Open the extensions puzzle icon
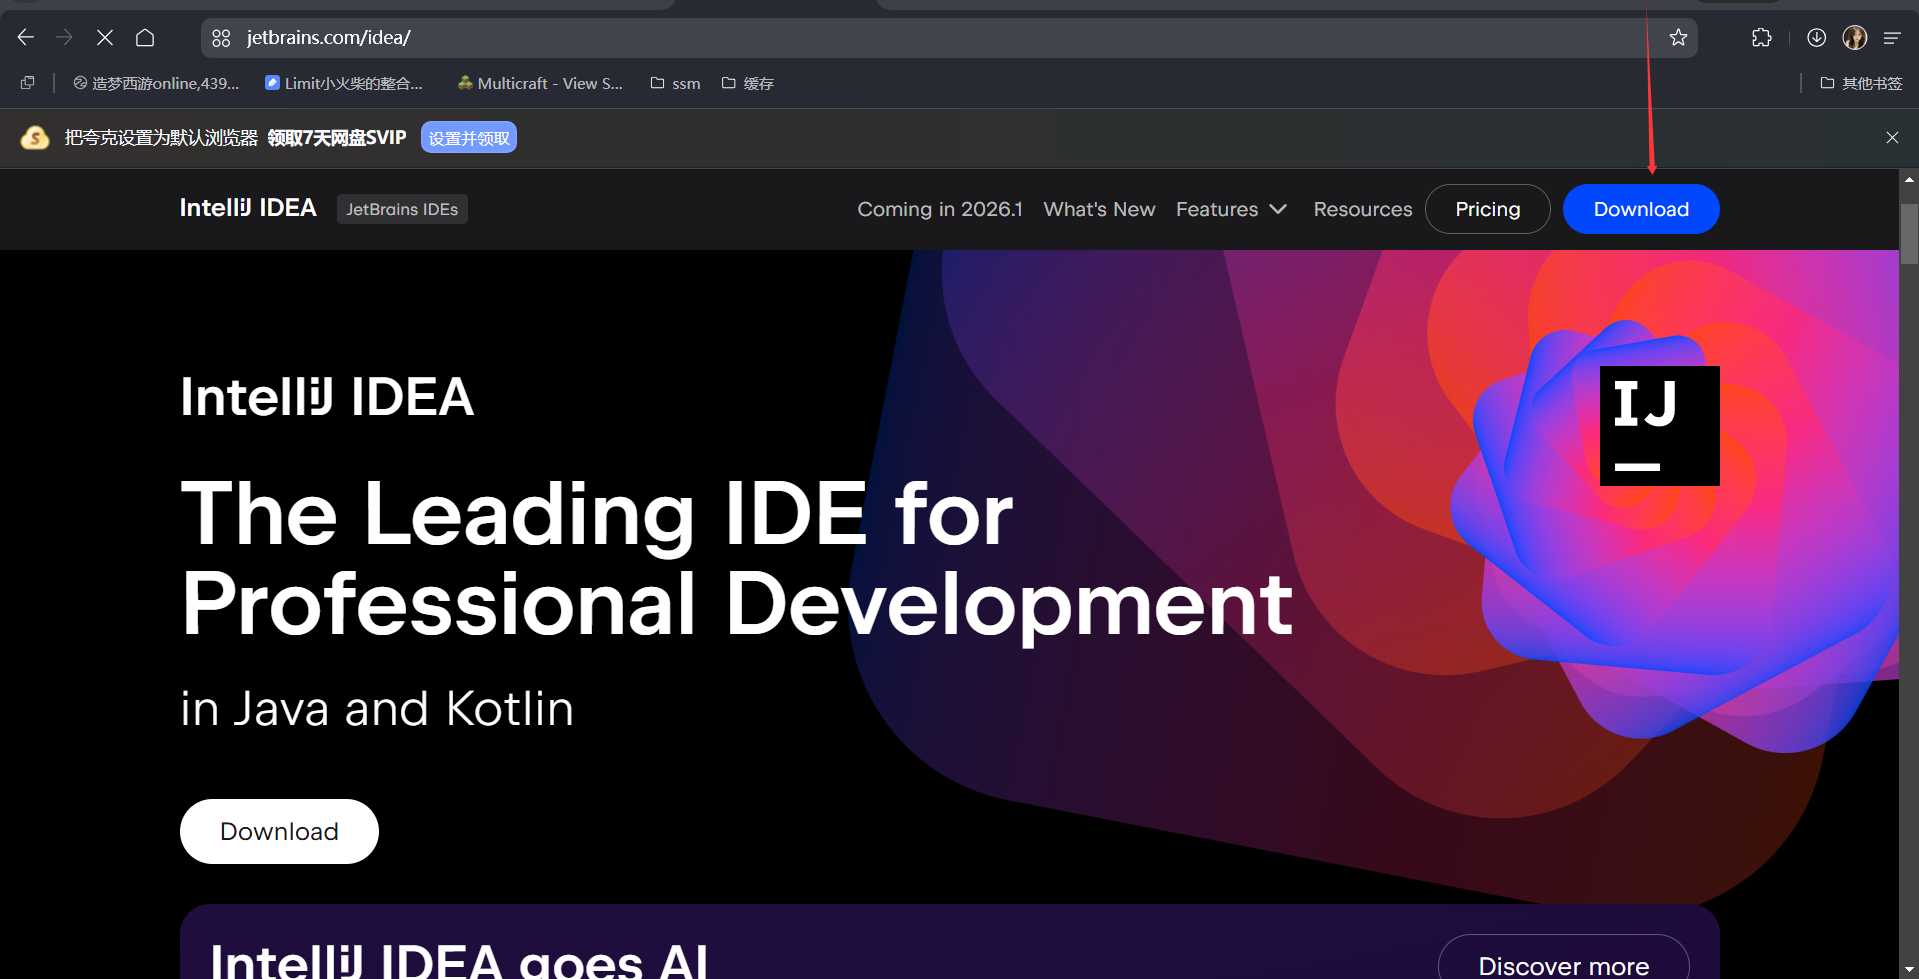The width and height of the screenshot is (1919, 979). click(x=1762, y=38)
